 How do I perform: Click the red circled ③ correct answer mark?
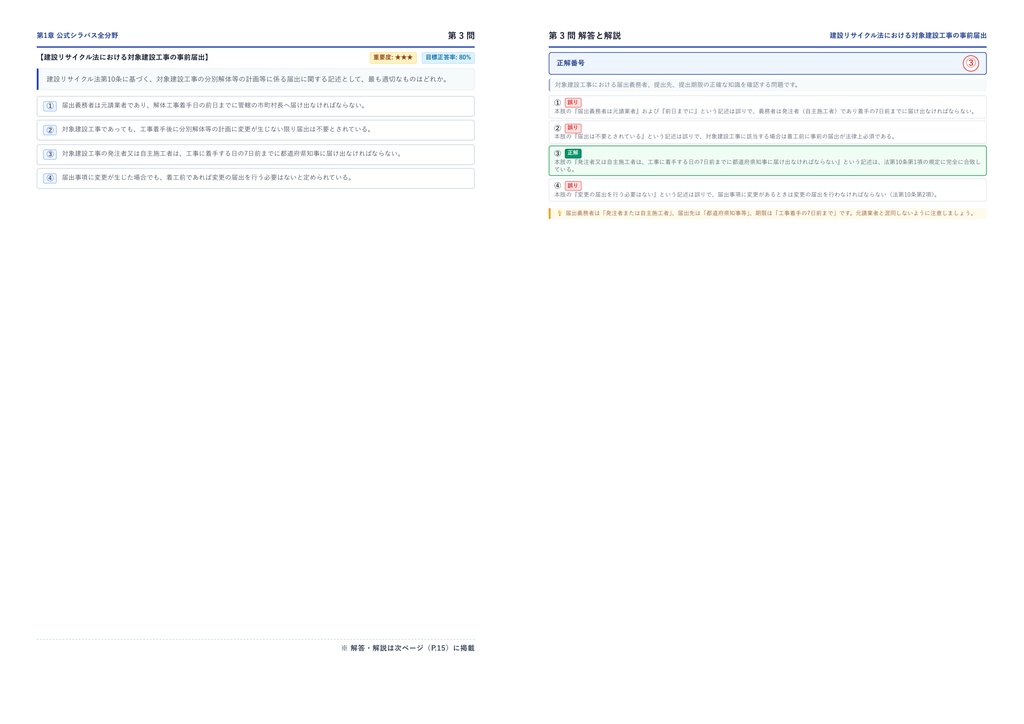970,63
